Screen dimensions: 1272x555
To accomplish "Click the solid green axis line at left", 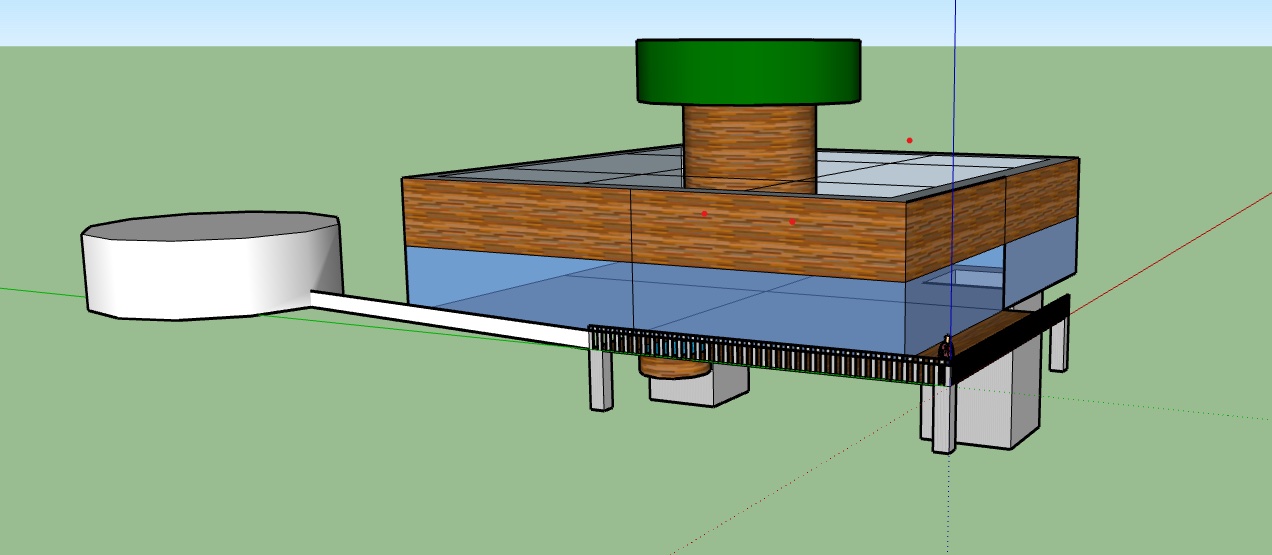I will tap(40, 291).
